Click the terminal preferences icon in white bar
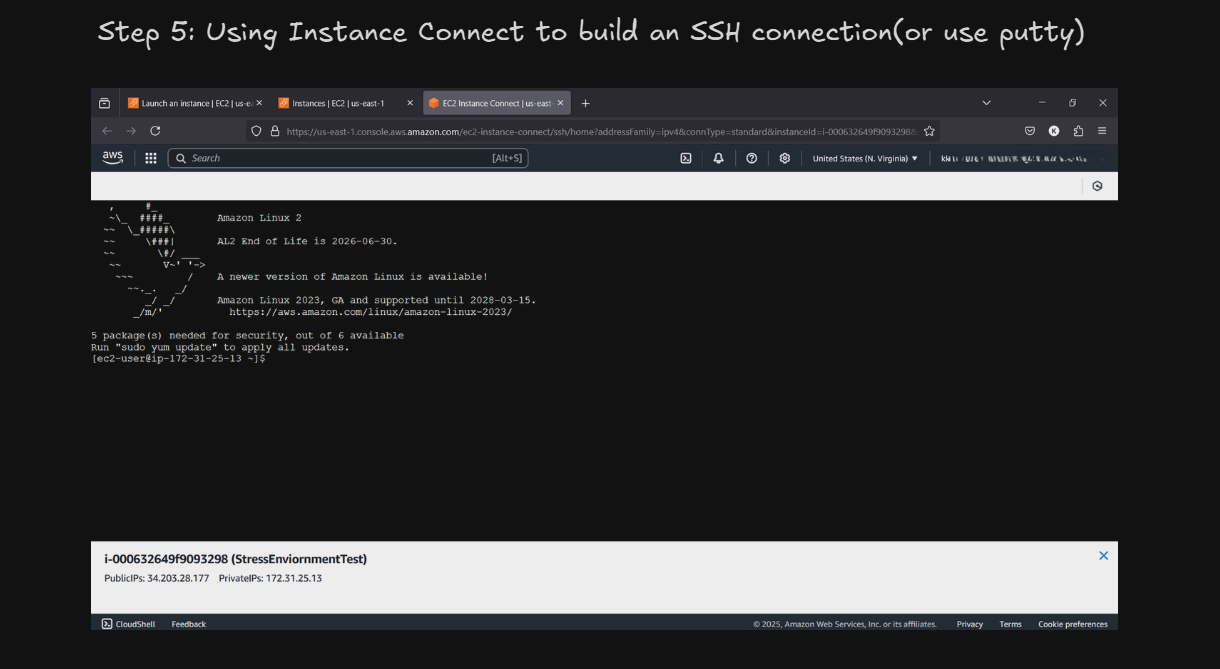1220x669 pixels. [x=1097, y=186]
